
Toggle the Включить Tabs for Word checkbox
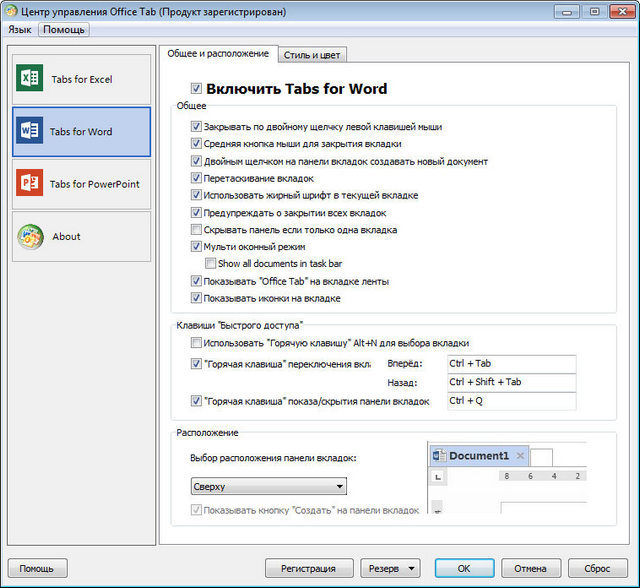click(x=196, y=89)
